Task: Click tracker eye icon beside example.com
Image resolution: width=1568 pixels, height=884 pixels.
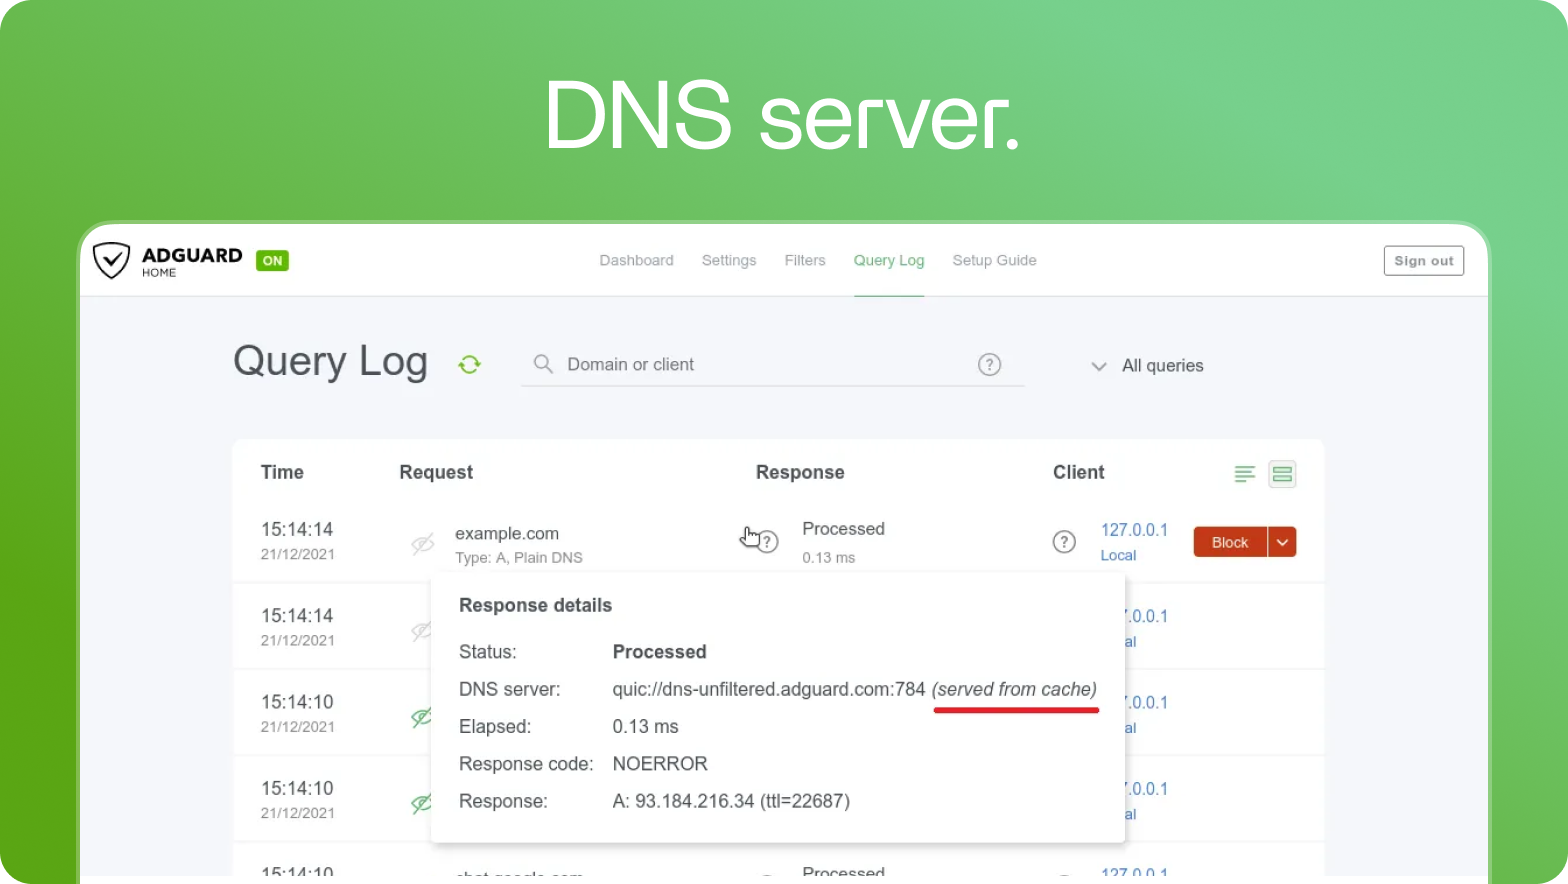Action: pos(423,543)
